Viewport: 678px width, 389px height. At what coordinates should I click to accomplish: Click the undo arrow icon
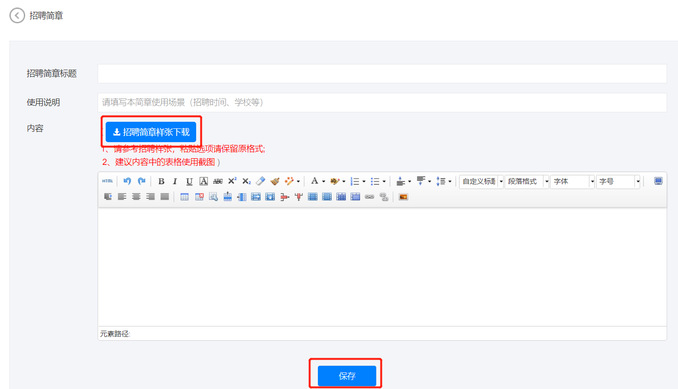(127, 181)
